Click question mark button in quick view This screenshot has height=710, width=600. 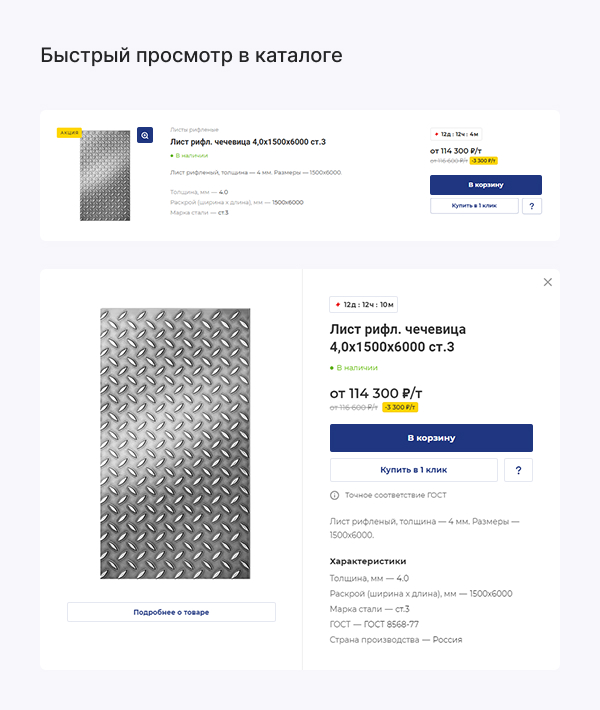518,470
